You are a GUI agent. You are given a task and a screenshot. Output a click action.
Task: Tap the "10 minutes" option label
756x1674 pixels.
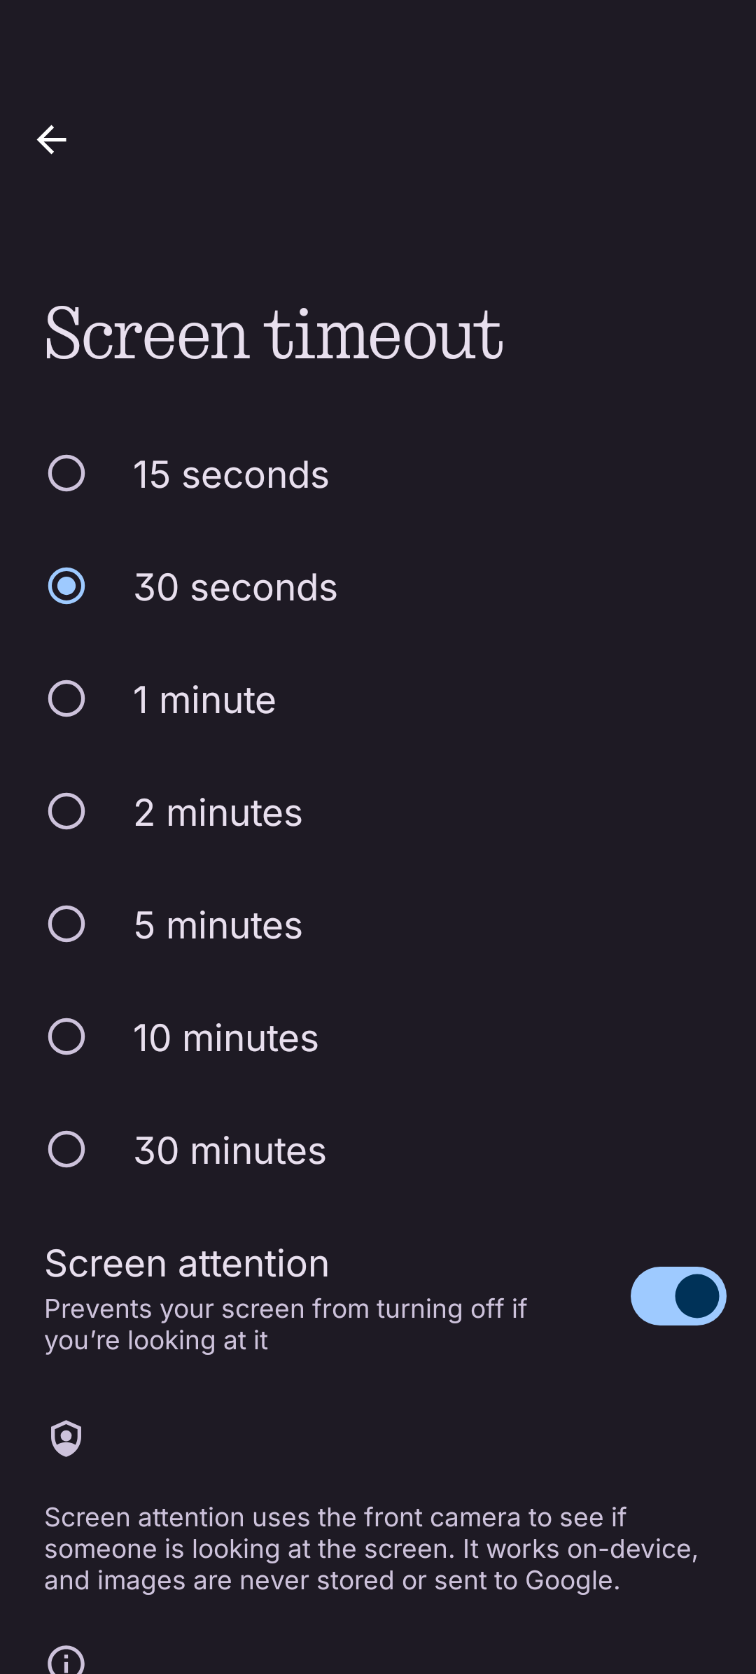(x=226, y=1038)
